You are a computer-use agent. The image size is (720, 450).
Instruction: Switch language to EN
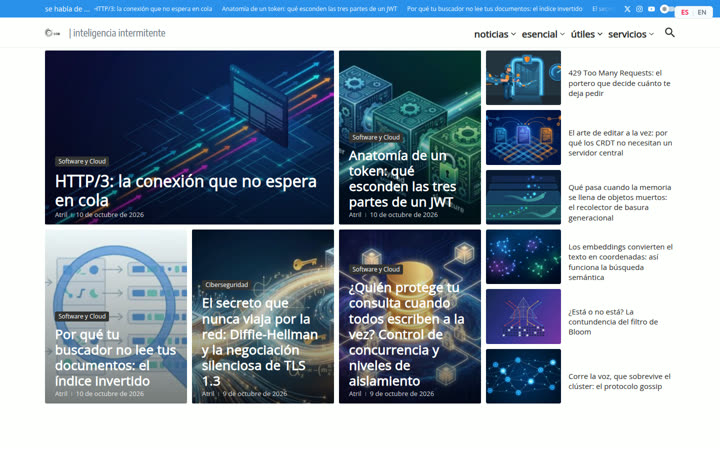coord(702,12)
